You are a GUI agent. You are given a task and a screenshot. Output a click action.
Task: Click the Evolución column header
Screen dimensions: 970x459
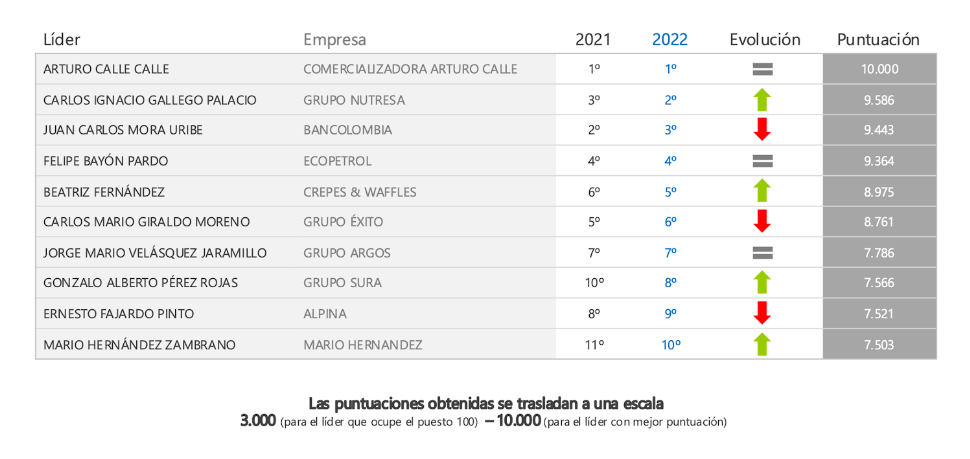coord(765,40)
